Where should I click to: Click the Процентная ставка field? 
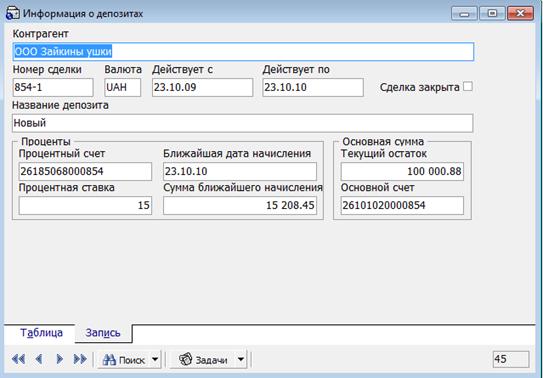[85, 205]
